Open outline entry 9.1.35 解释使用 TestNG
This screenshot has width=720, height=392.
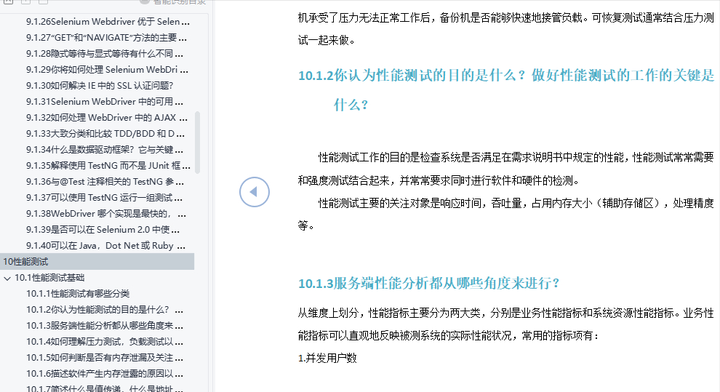[x=108, y=166]
